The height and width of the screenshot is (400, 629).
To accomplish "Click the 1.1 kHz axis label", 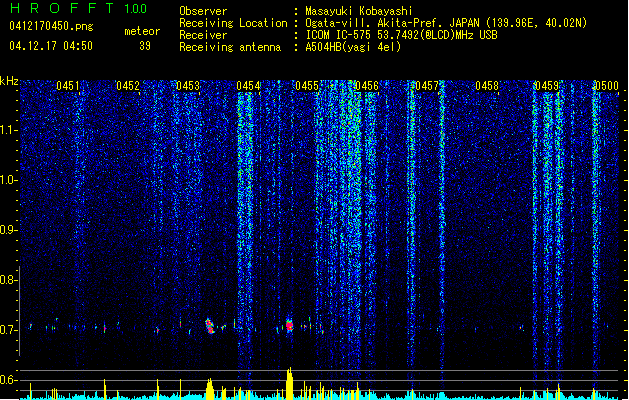I will [9, 130].
